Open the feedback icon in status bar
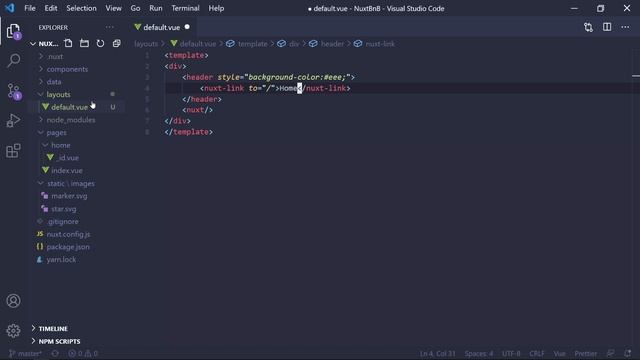 (611, 353)
